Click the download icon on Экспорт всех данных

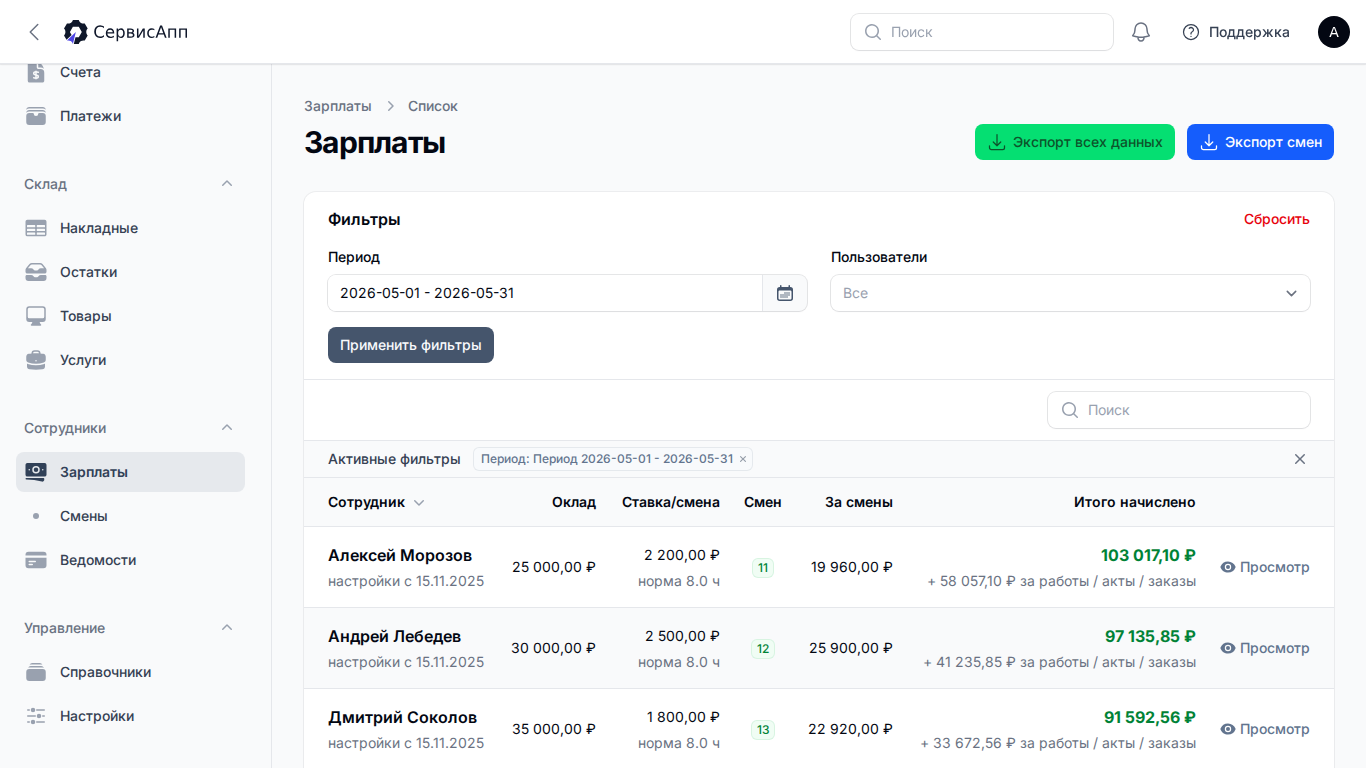tap(996, 142)
